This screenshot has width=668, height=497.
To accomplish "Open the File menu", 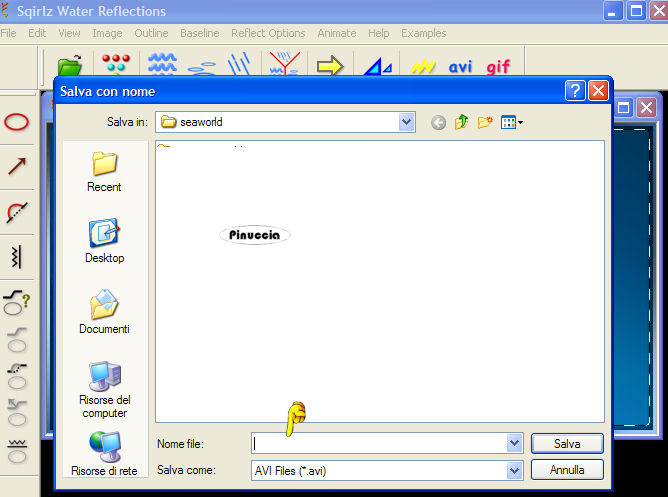I will click(x=8, y=33).
